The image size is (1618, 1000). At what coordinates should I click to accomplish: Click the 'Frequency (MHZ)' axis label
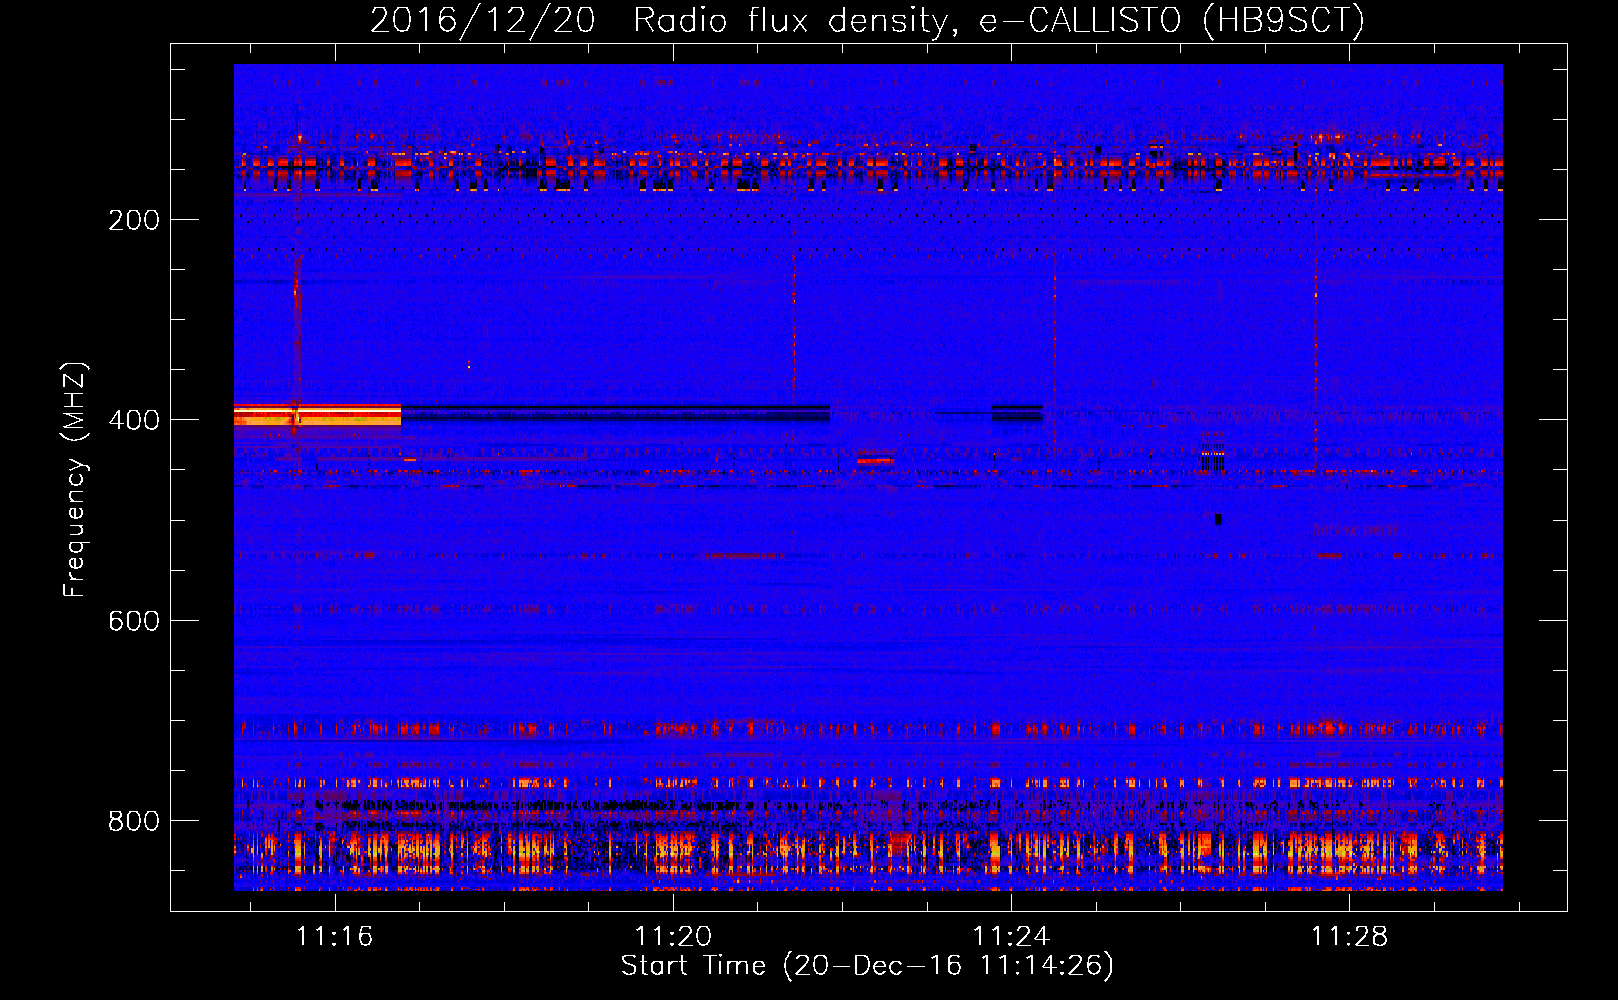coord(75,479)
